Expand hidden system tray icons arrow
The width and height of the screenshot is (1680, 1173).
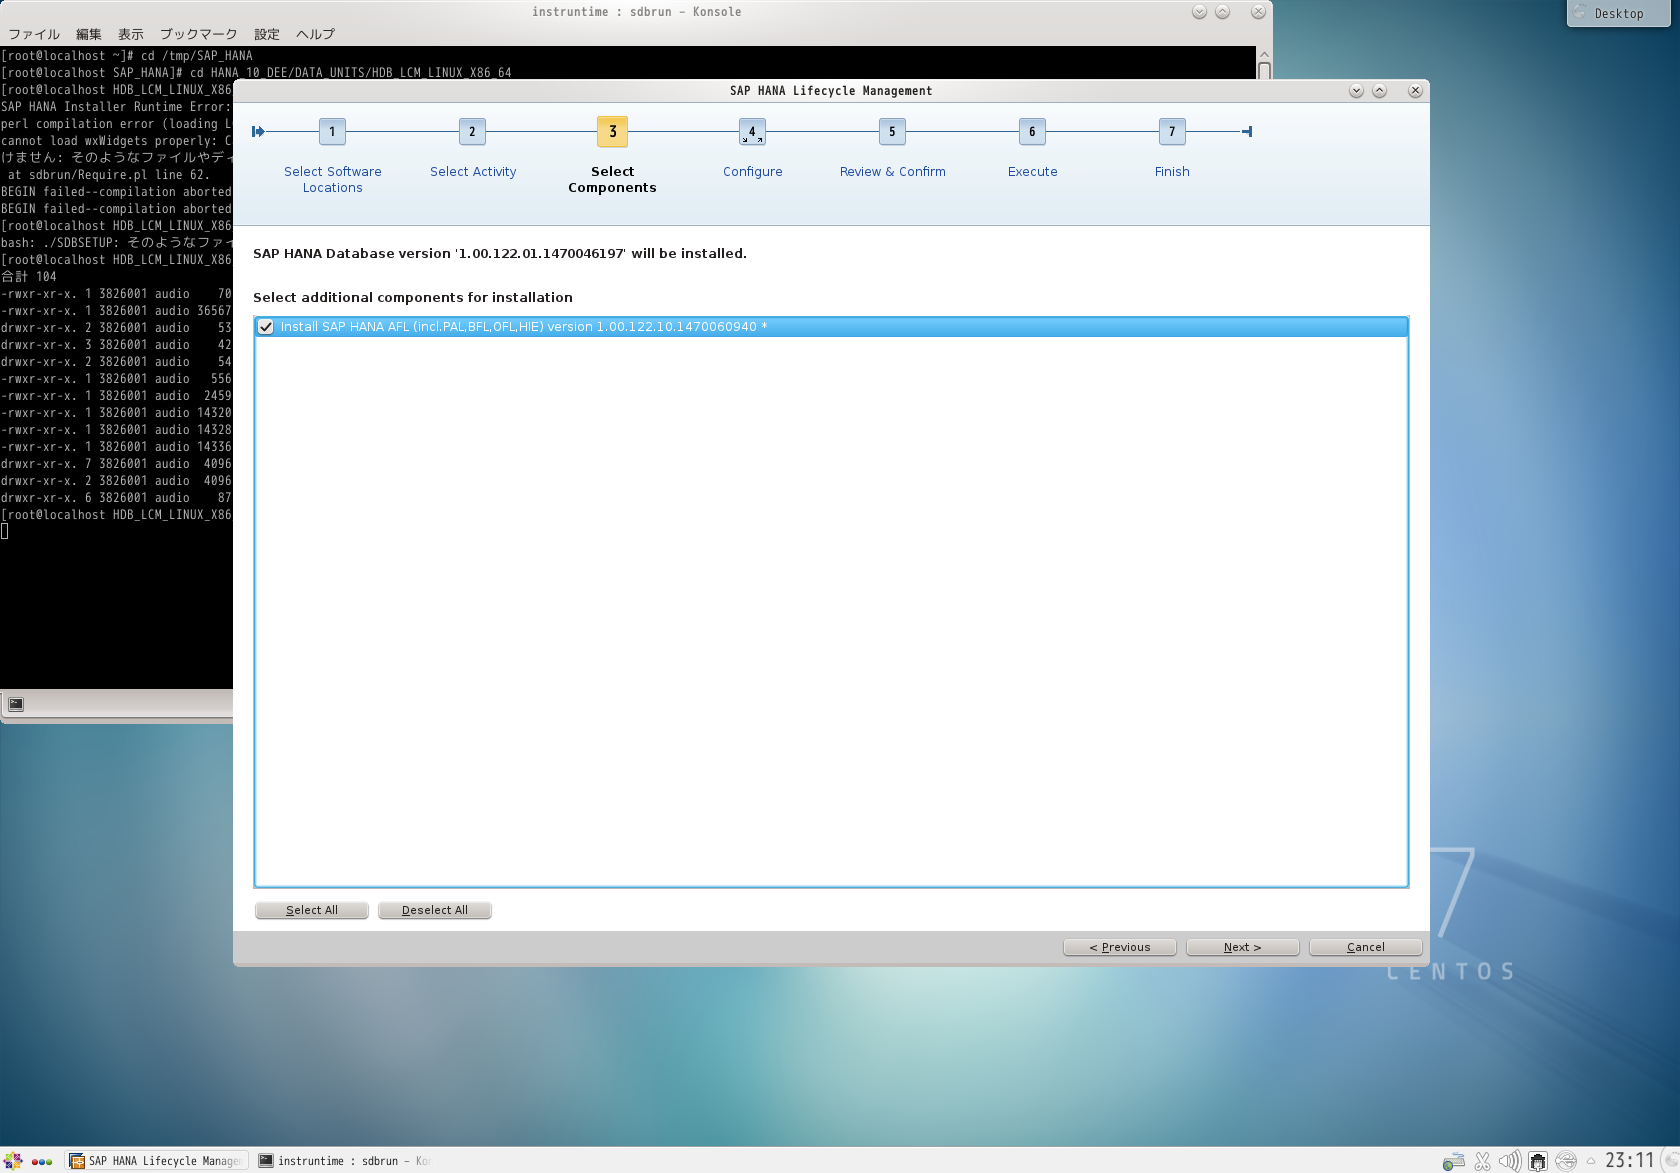pos(1590,1161)
